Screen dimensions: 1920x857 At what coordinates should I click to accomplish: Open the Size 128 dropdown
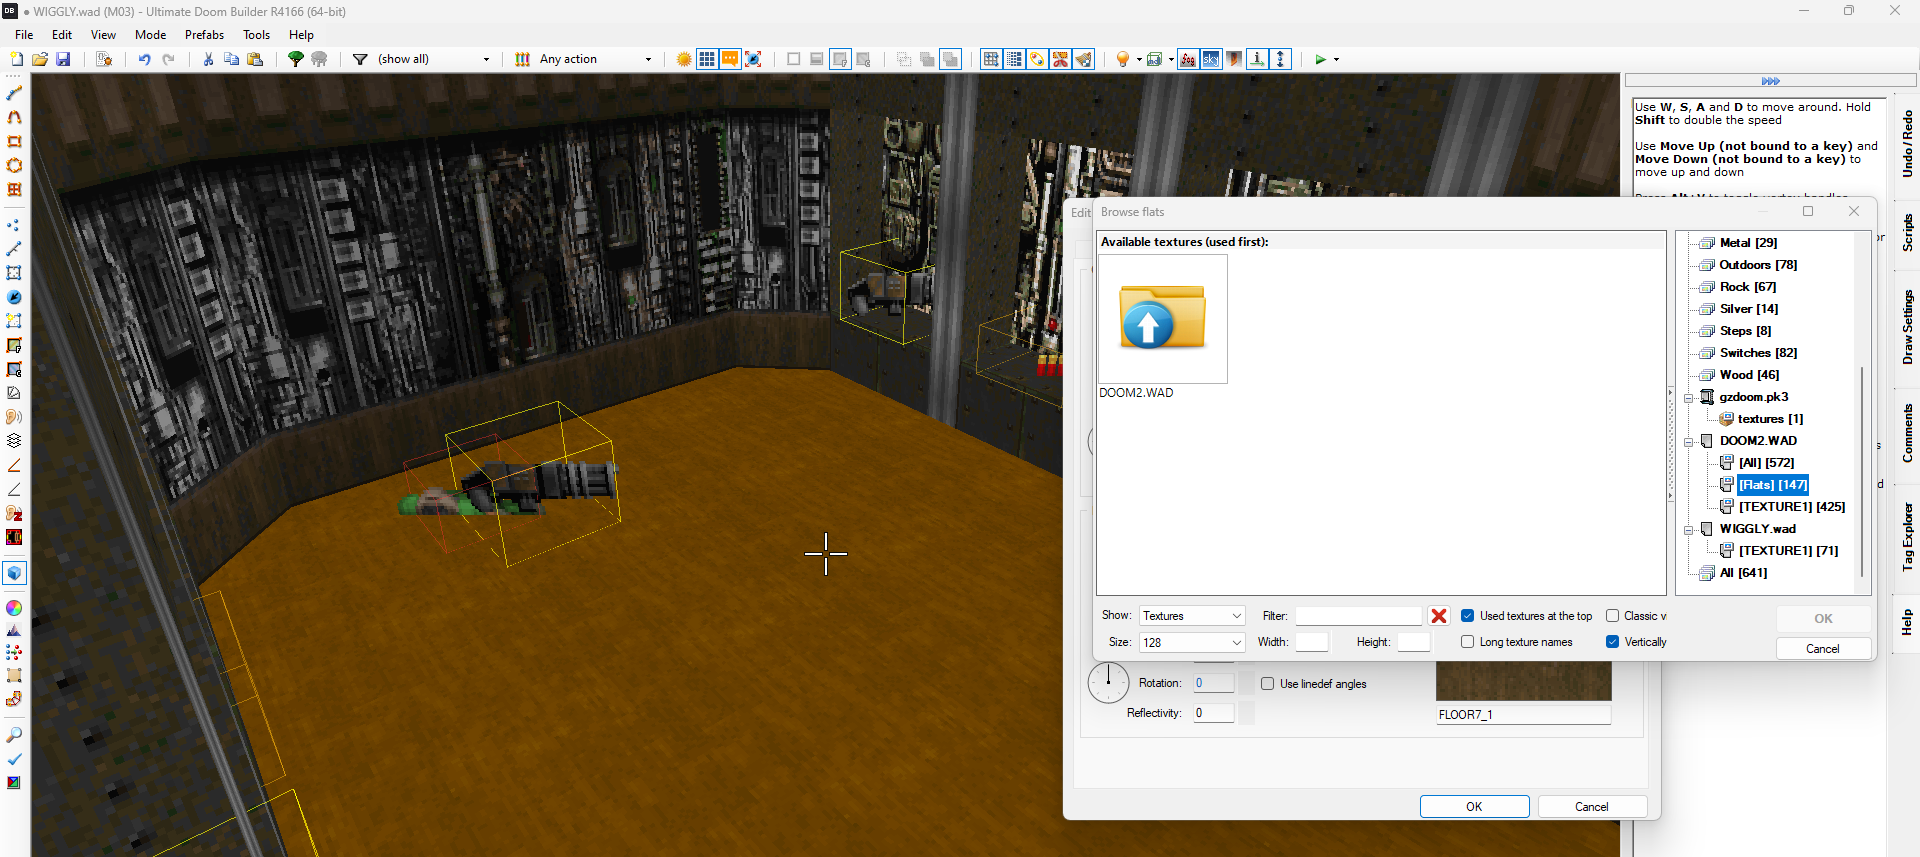tap(1192, 642)
